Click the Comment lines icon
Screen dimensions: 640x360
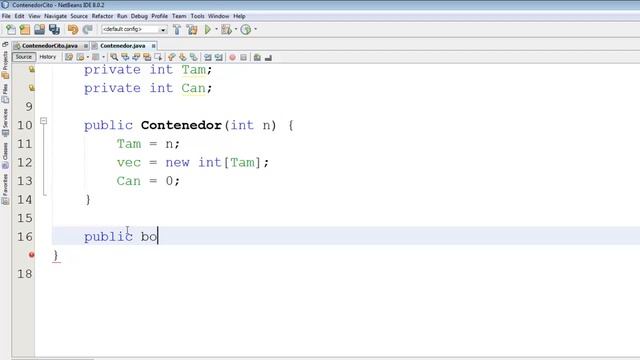tap(257, 58)
